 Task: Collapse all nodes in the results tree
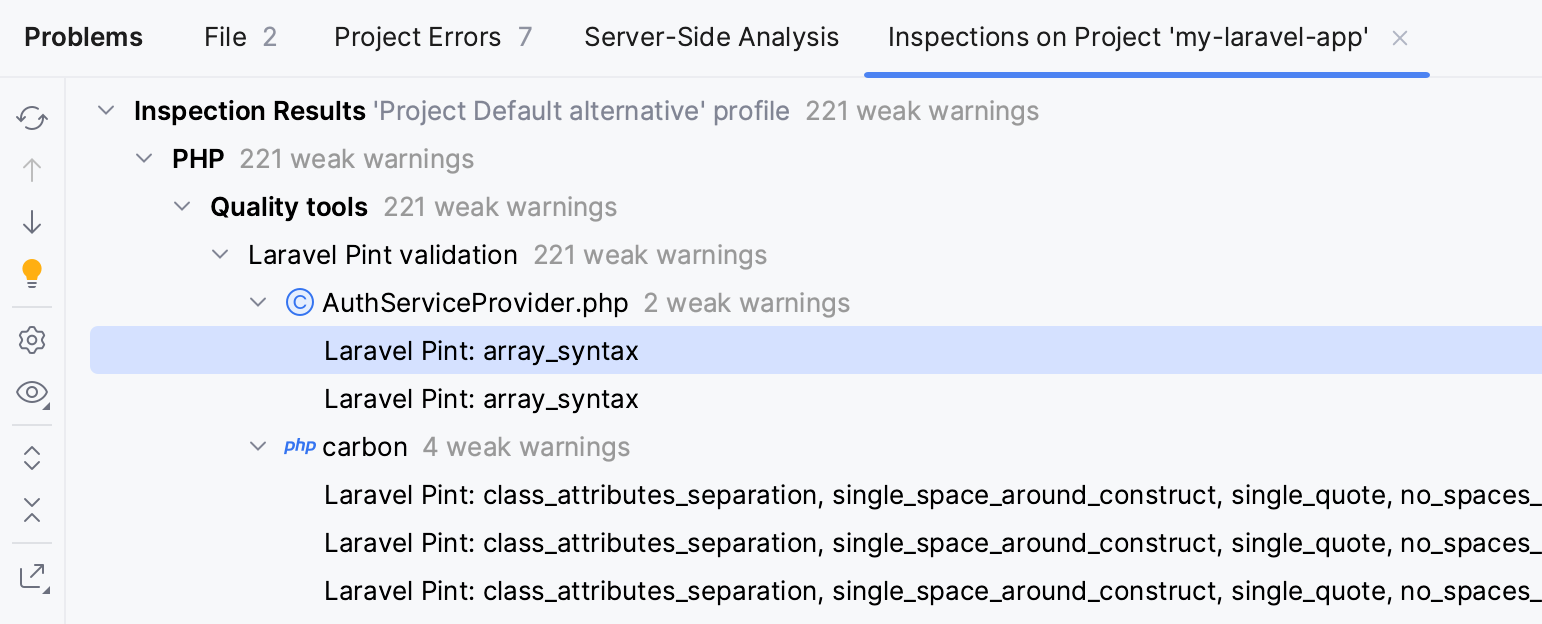click(x=31, y=512)
